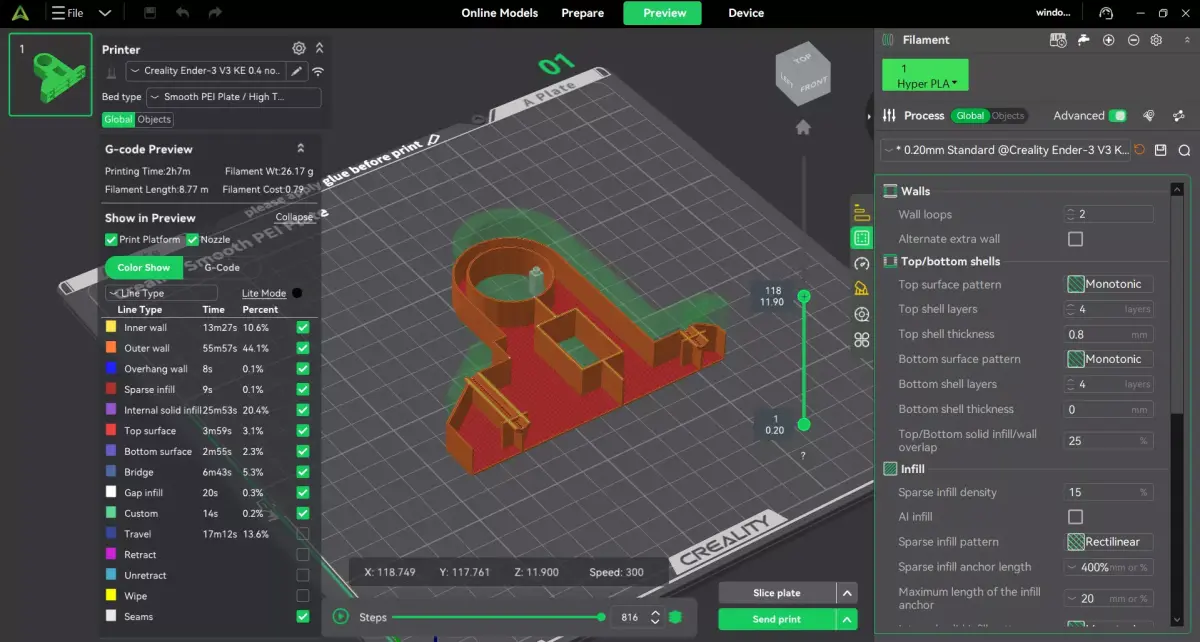
Task: Hide Inner wall lines in preview
Action: 303,327
